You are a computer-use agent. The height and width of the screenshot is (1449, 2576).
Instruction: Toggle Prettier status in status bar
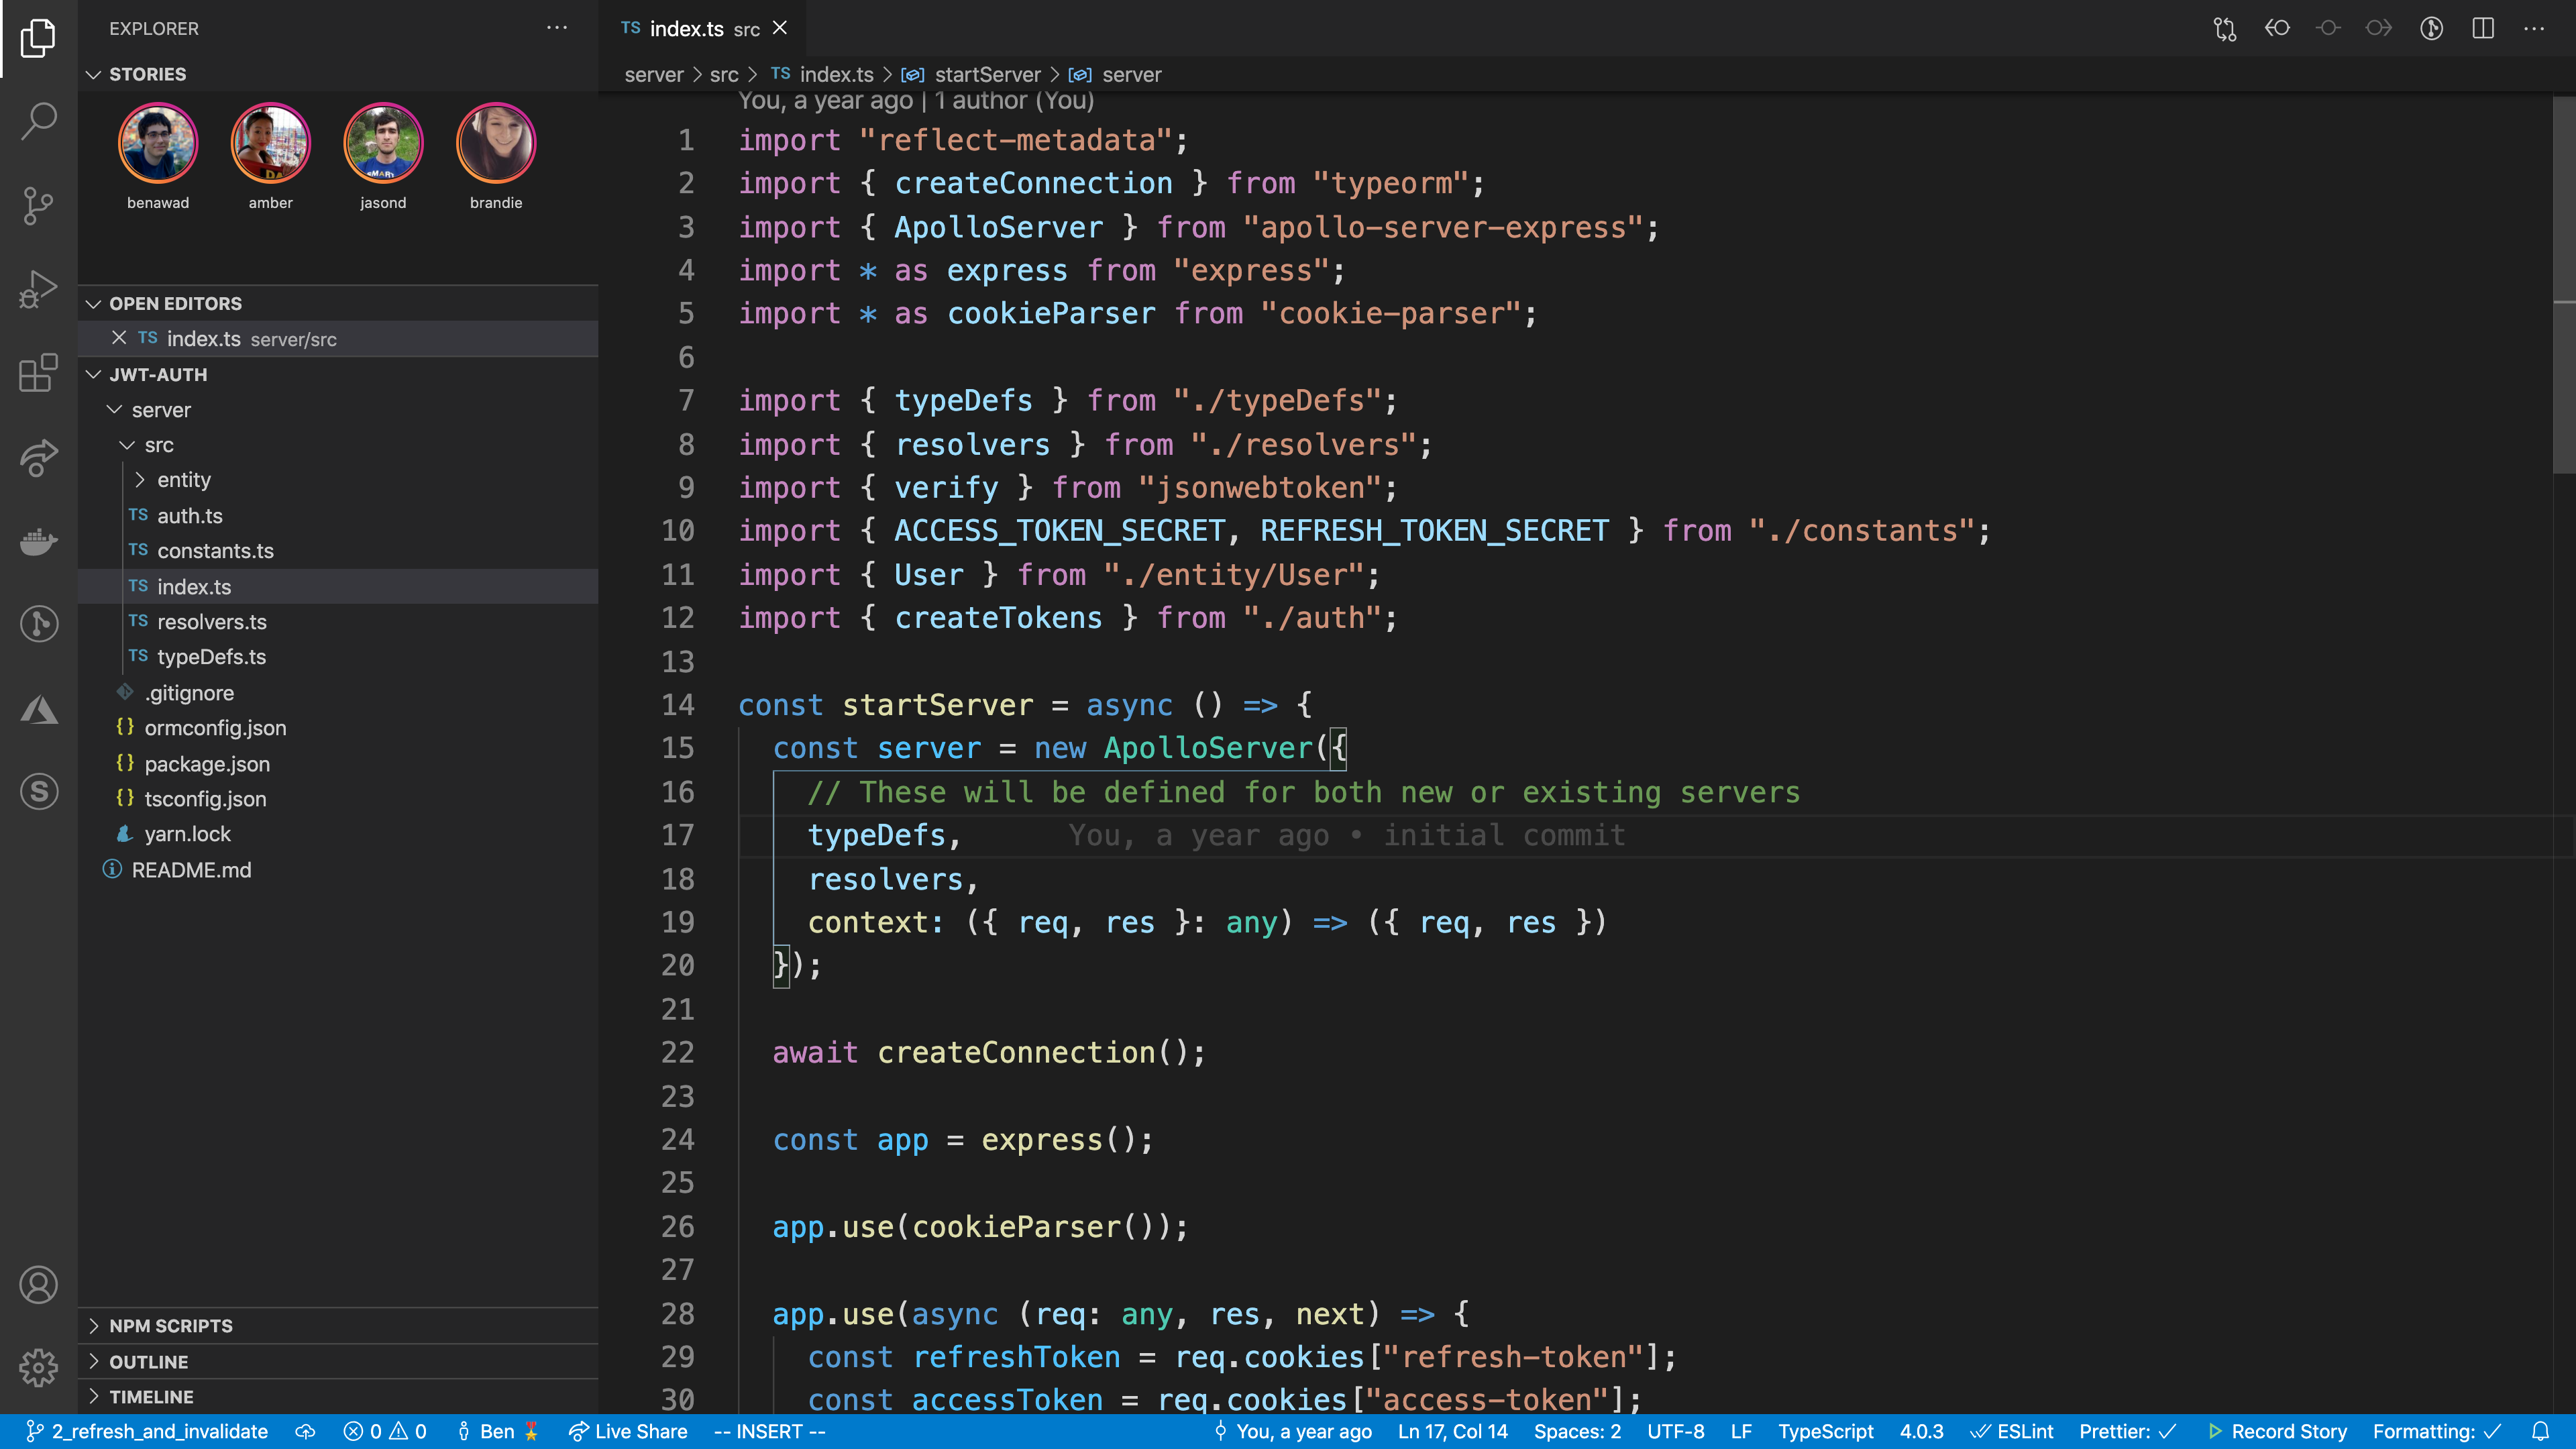coord(2127,1431)
